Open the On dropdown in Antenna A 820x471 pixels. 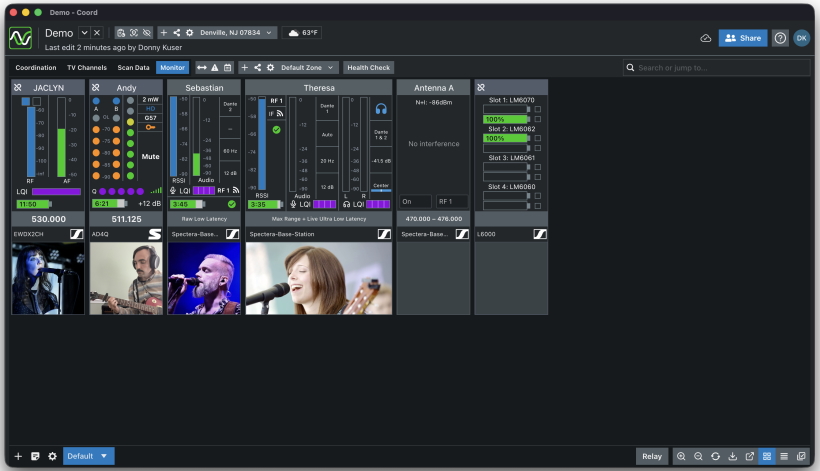(x=416, y=201)
